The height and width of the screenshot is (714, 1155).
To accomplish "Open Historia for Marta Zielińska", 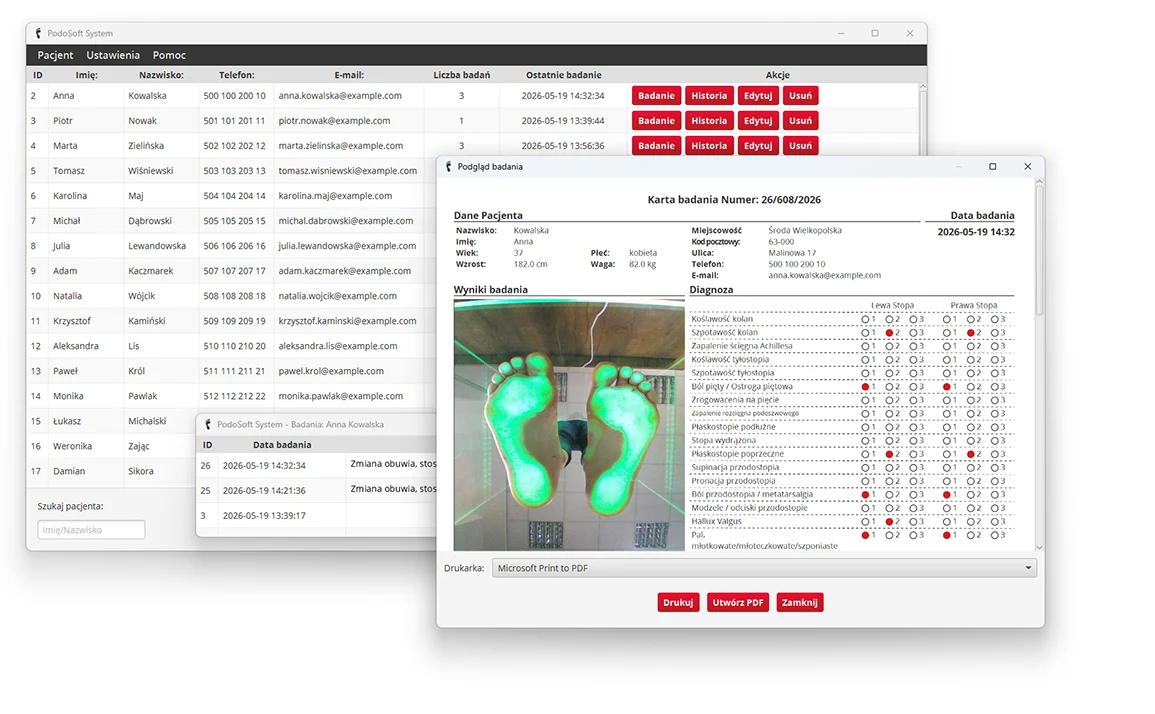I will pos(709,145).
